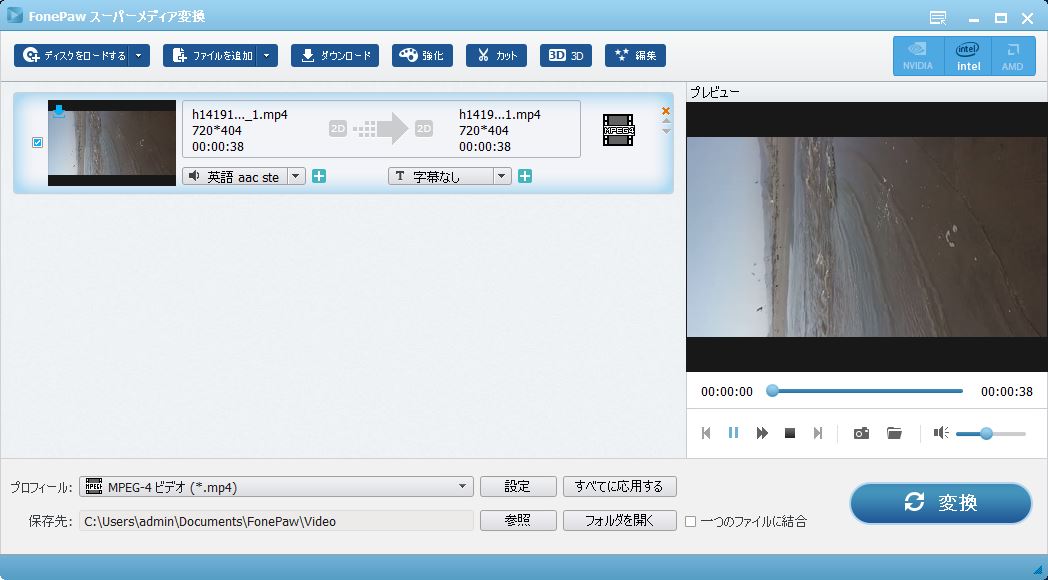Add an audio track with plus icon

pyautogui.click(x=319, y=176)
